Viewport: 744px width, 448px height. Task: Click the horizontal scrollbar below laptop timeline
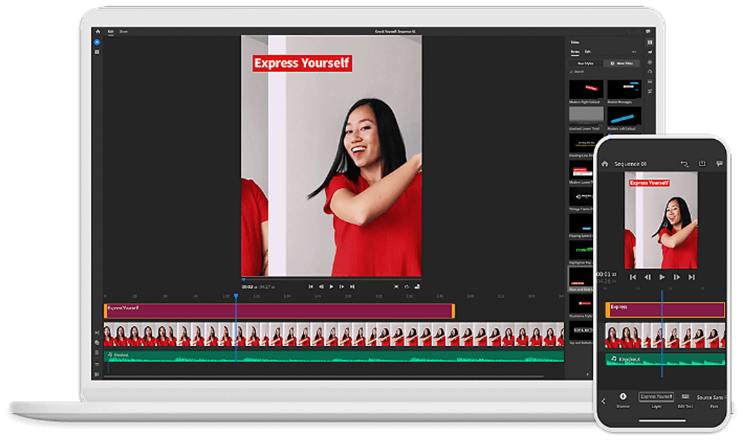pyautogui.click(x=326, y=376)
